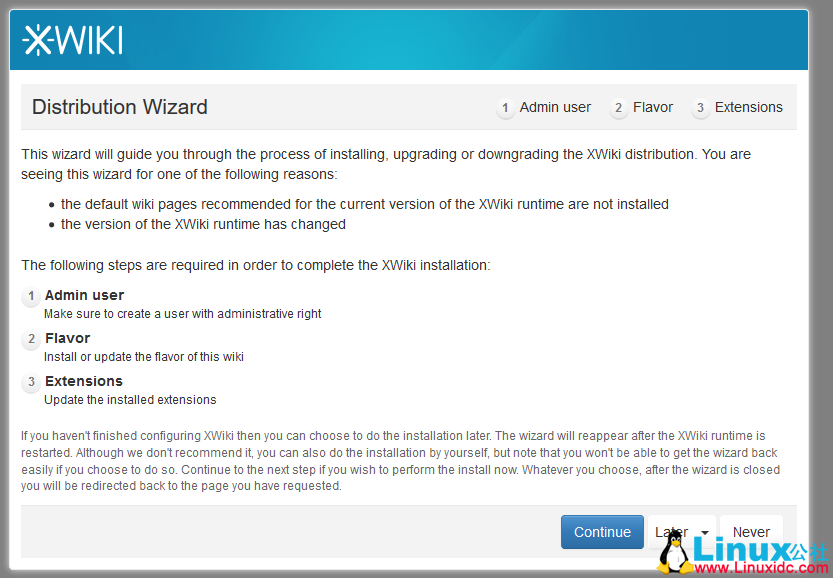Click Continue to start the installation
The width and height of the screenshot is (833, 578).
[x=602, y=532]
